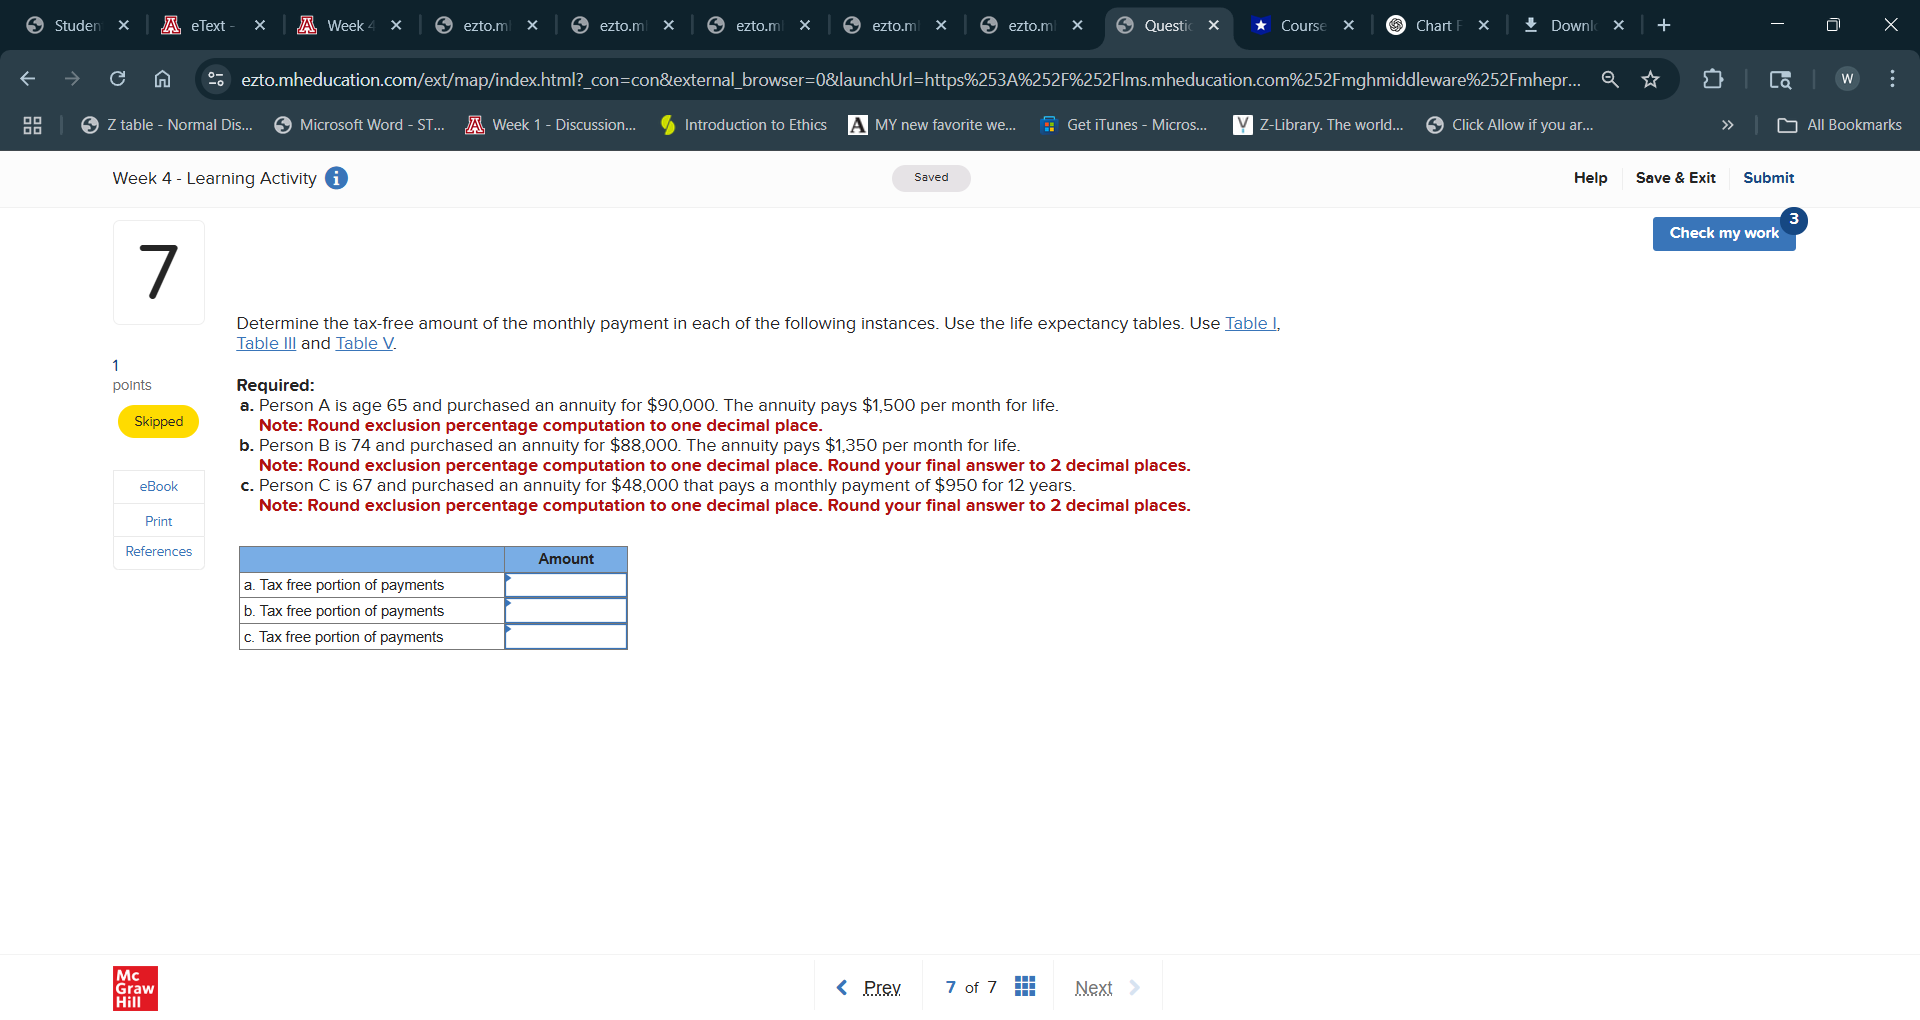Go to the browser home page
This screenshot has height=1020, width=1920.
click(162, 79)
